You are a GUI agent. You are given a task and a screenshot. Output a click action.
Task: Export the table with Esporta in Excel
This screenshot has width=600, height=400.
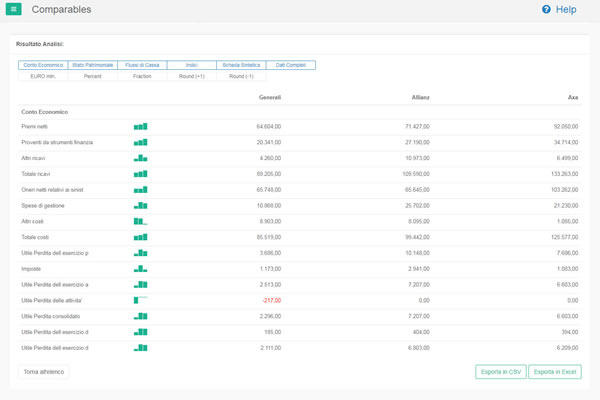tap(555, 372)
